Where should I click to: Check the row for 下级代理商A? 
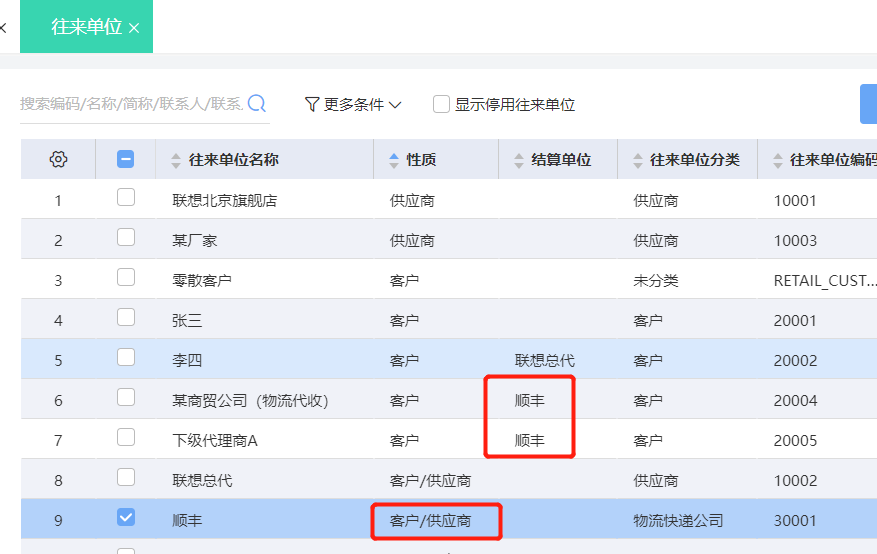coord(126,437)
